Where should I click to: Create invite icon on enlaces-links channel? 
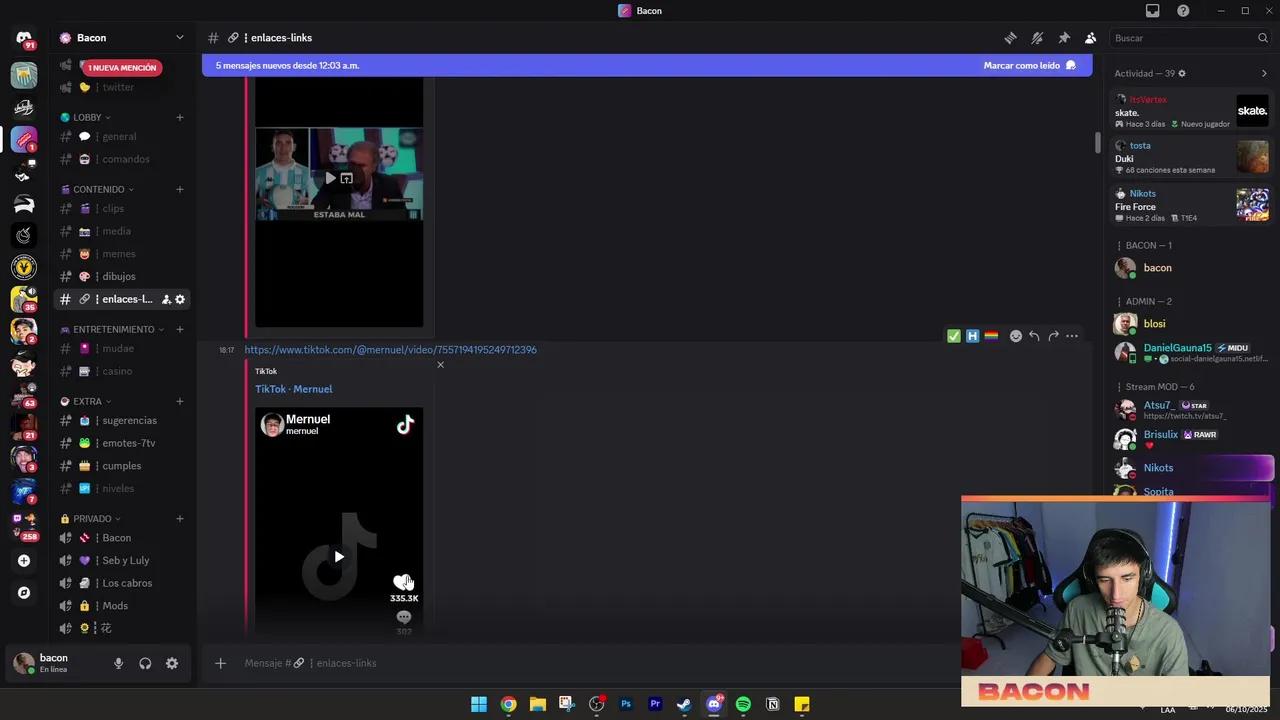(166, 299)
